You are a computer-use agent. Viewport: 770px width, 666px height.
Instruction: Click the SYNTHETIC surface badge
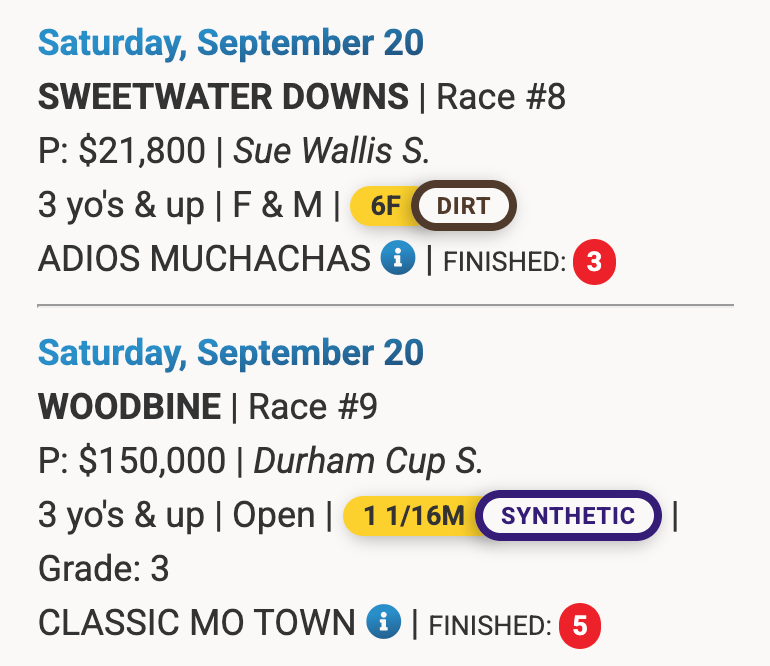tap(567, 516)
